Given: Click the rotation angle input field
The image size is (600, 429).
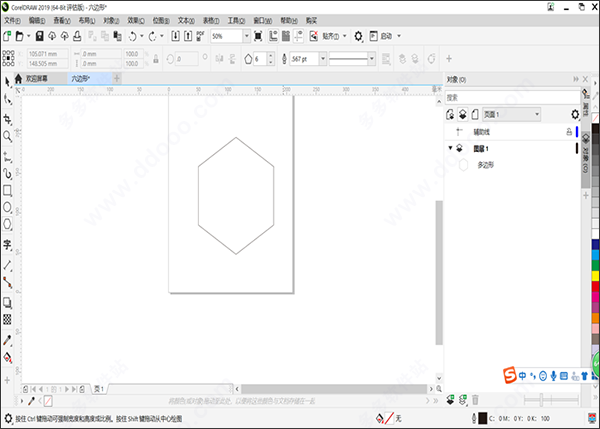Looking at the screenshot, I should (x=186, y=59).
